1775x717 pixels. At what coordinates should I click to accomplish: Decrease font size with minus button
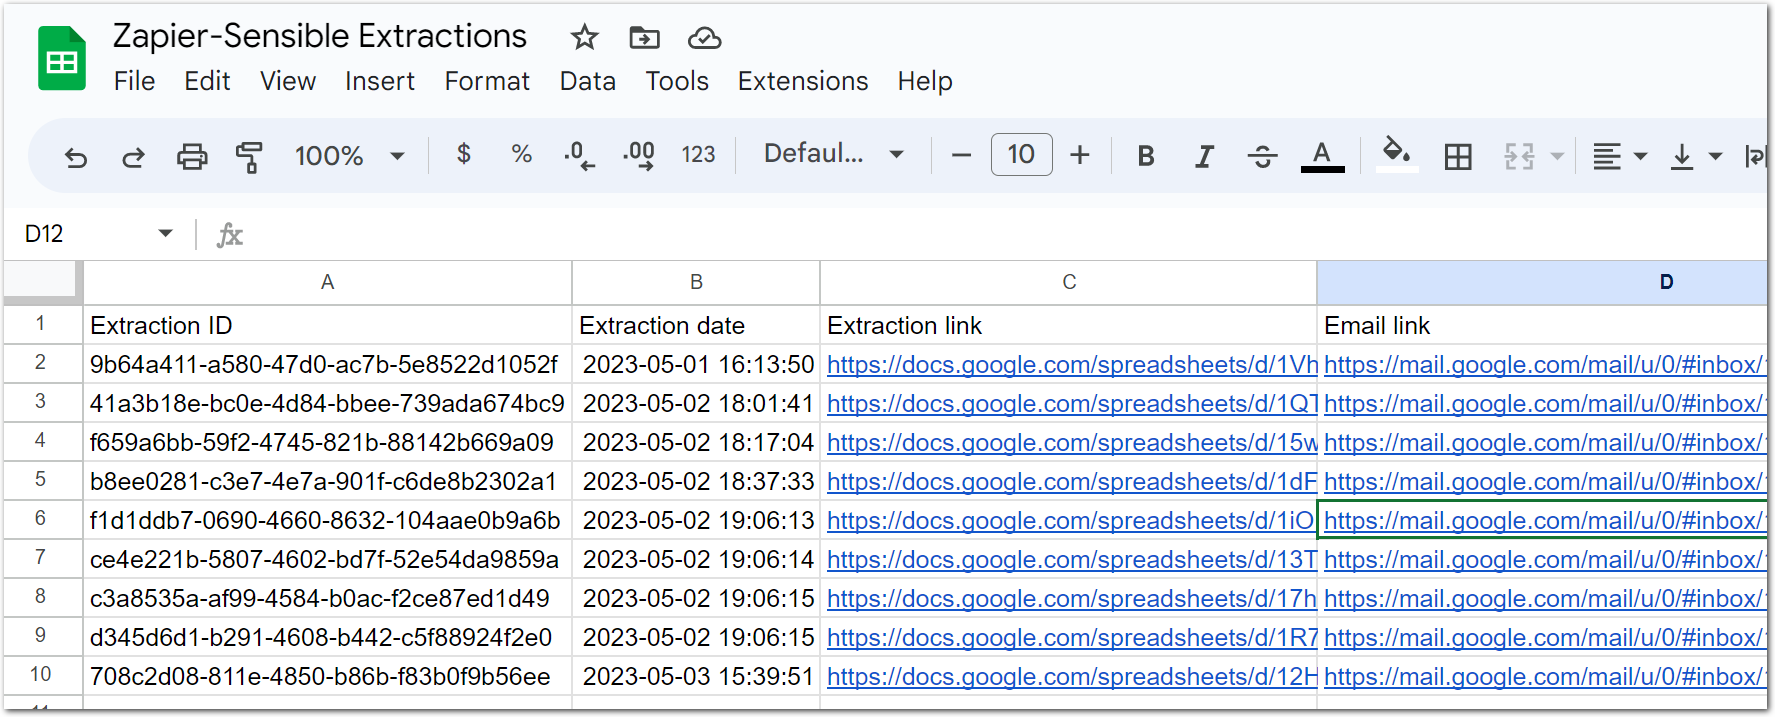[x=961, y=155]
